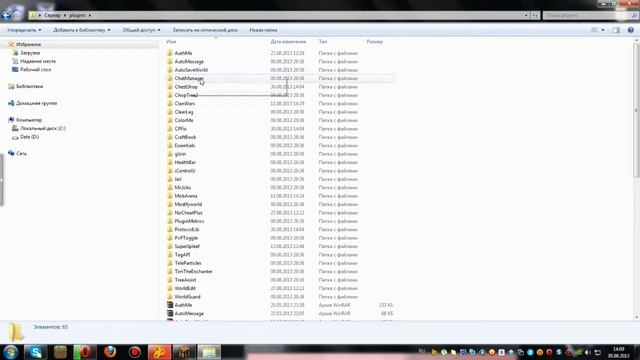640x360 pixels.
Task: Select Data (D:) drive in sidebar
Action: [29, 137]
